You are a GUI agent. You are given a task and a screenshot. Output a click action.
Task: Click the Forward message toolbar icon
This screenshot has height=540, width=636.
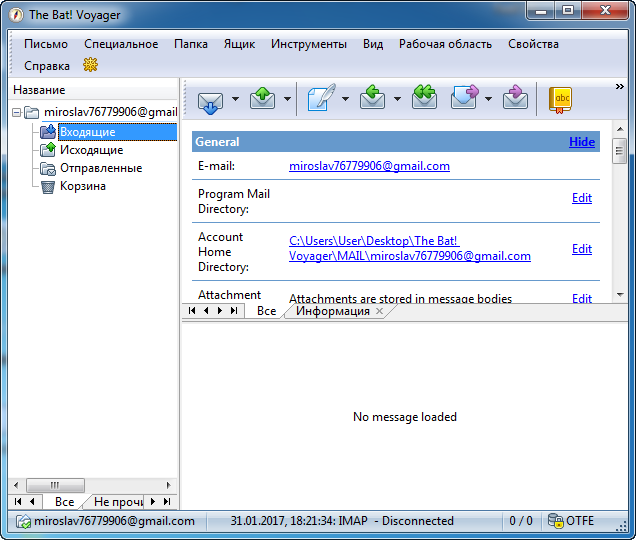point(464,97)
